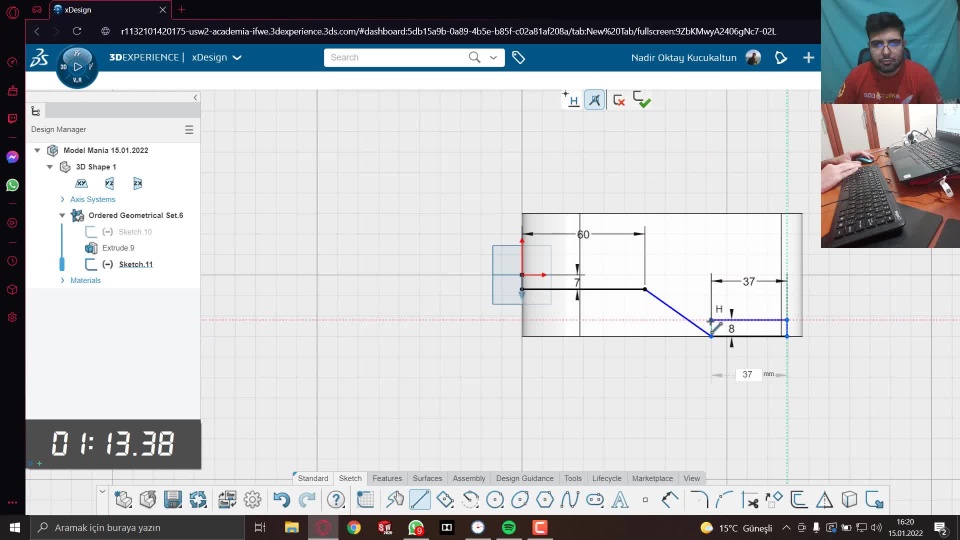Viewport: 960px width, 540px height.
Task: Open the Assembly tab
Action: coord(469,478)
